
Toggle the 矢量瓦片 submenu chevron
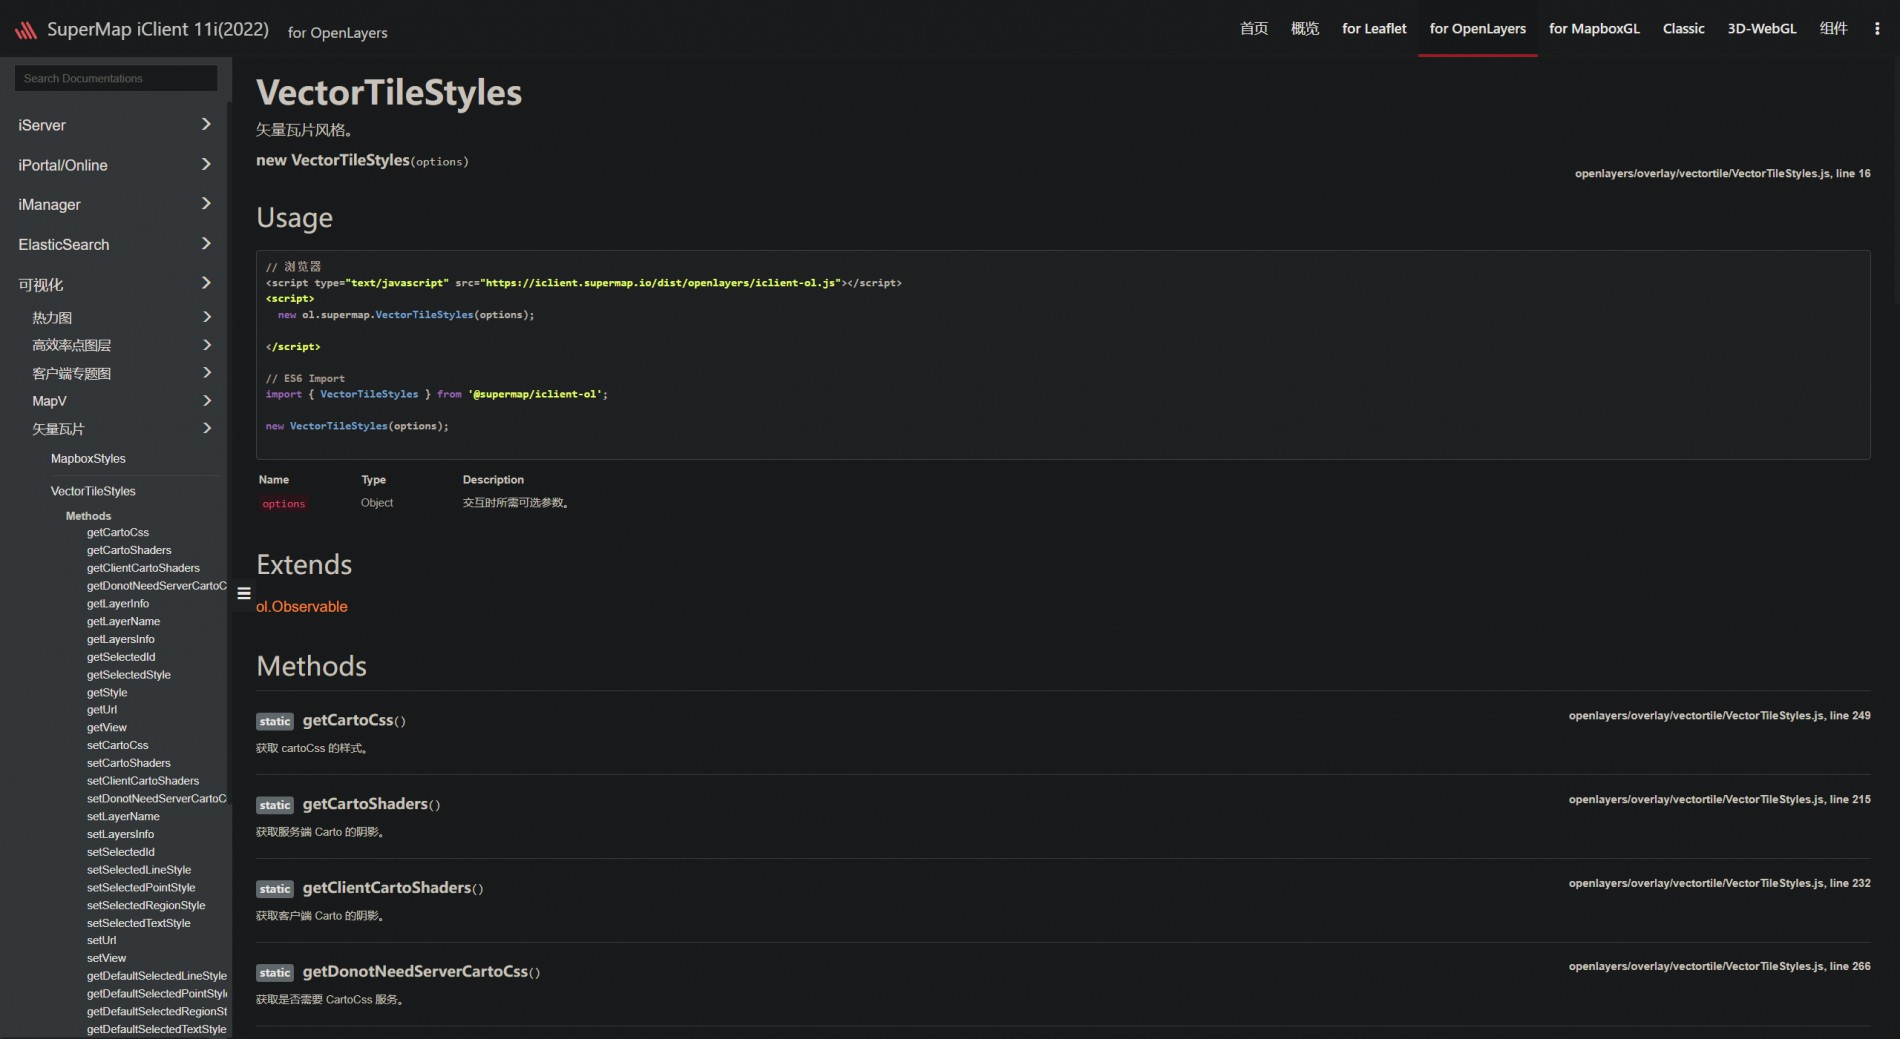click(207, 428)
